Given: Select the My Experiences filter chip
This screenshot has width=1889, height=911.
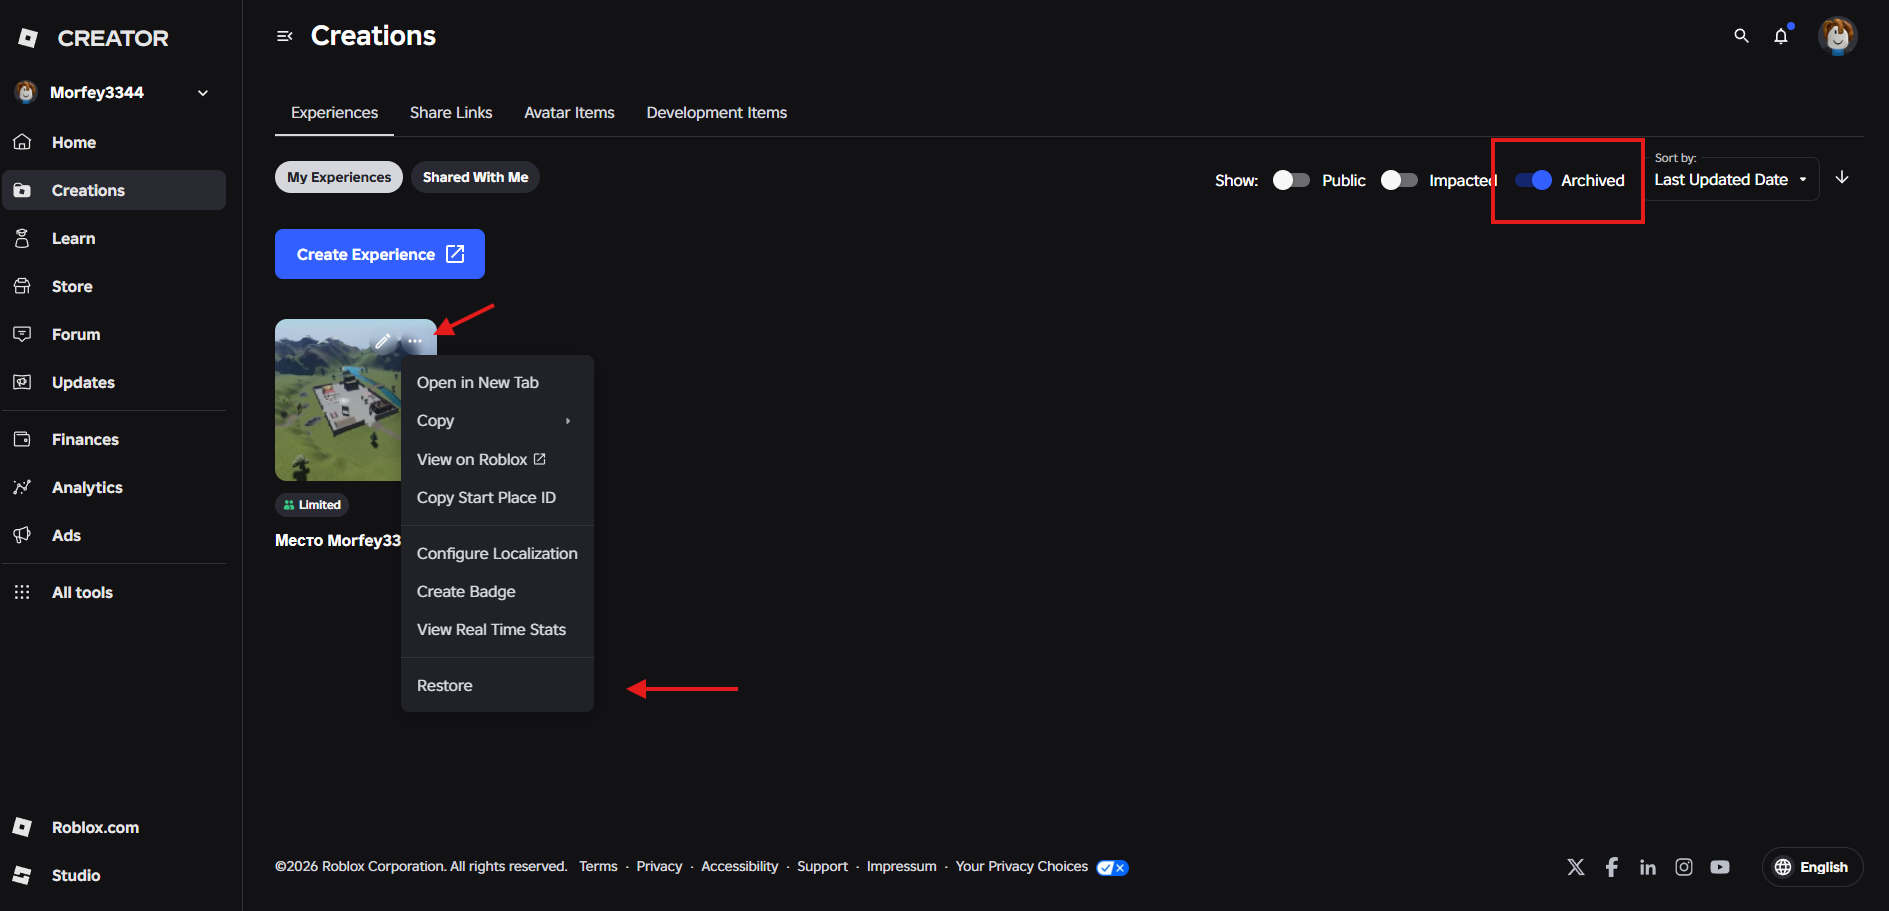Looking at the screenshot, I should [x=339, y=177].
